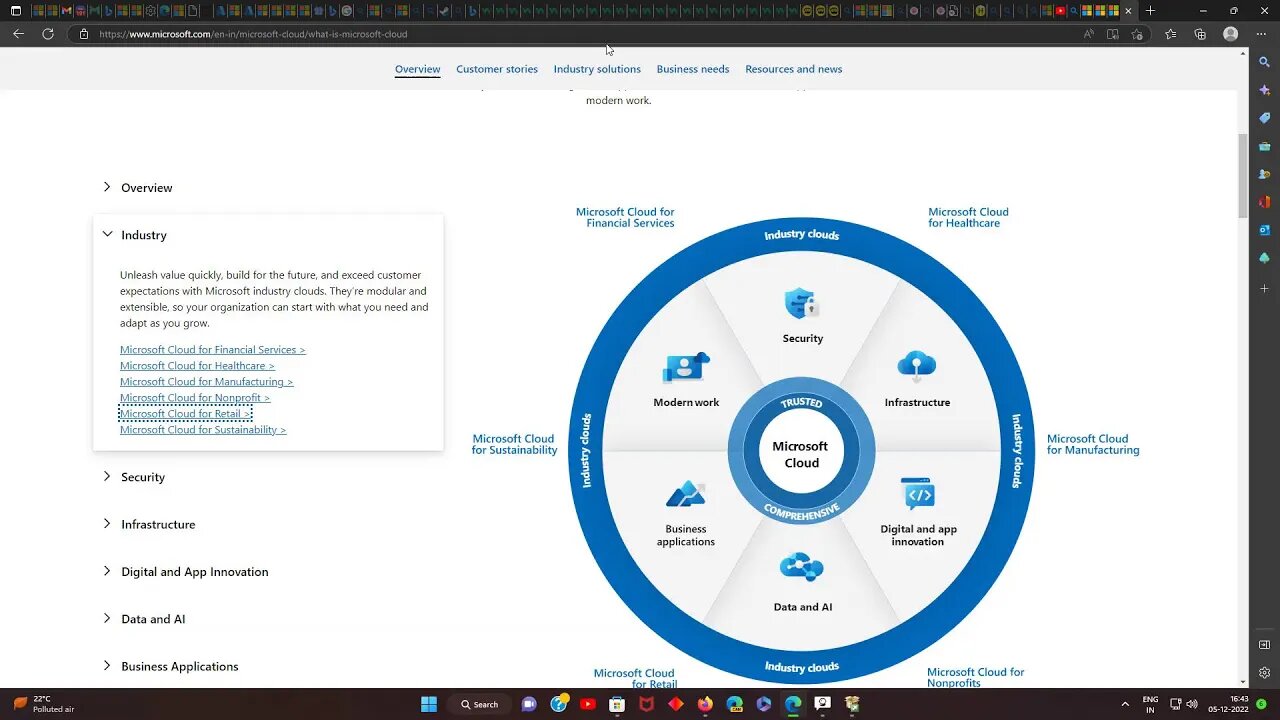Open the Collections icon in toolbar
The height and width of the screenshot is (720, 1280).
pyautogui.click(x=1200, y=34)
